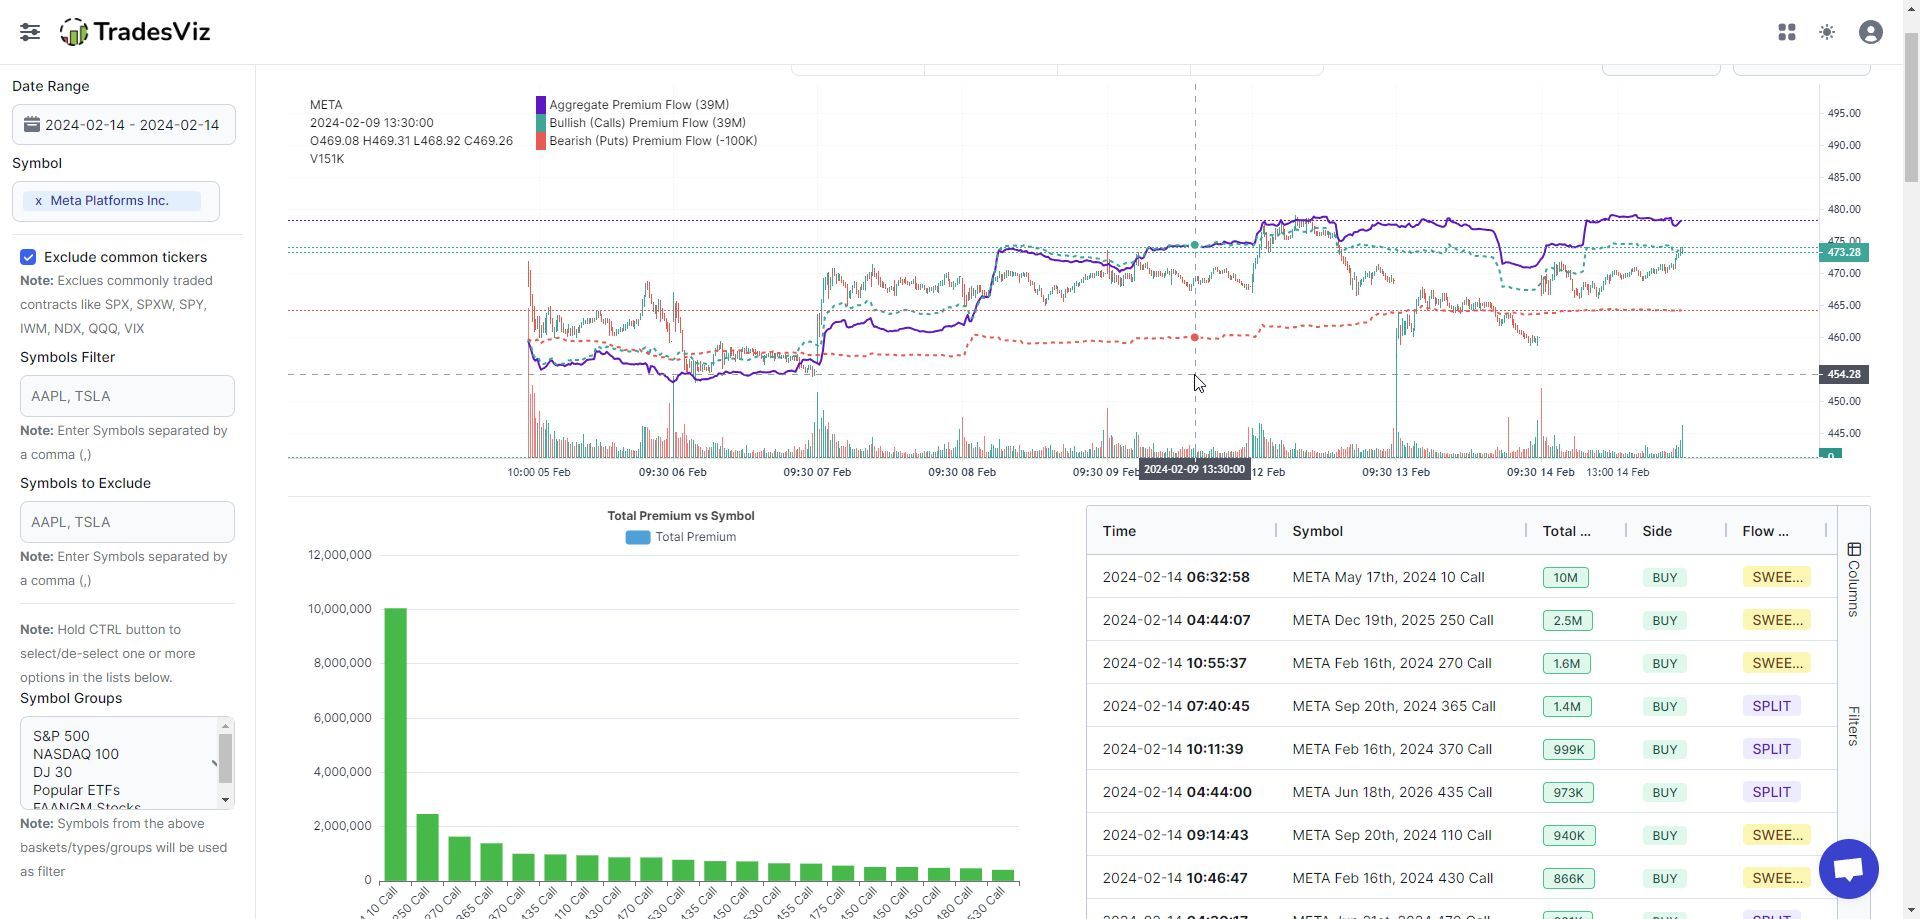Click the tallest 10 Call premium bar

395,744
